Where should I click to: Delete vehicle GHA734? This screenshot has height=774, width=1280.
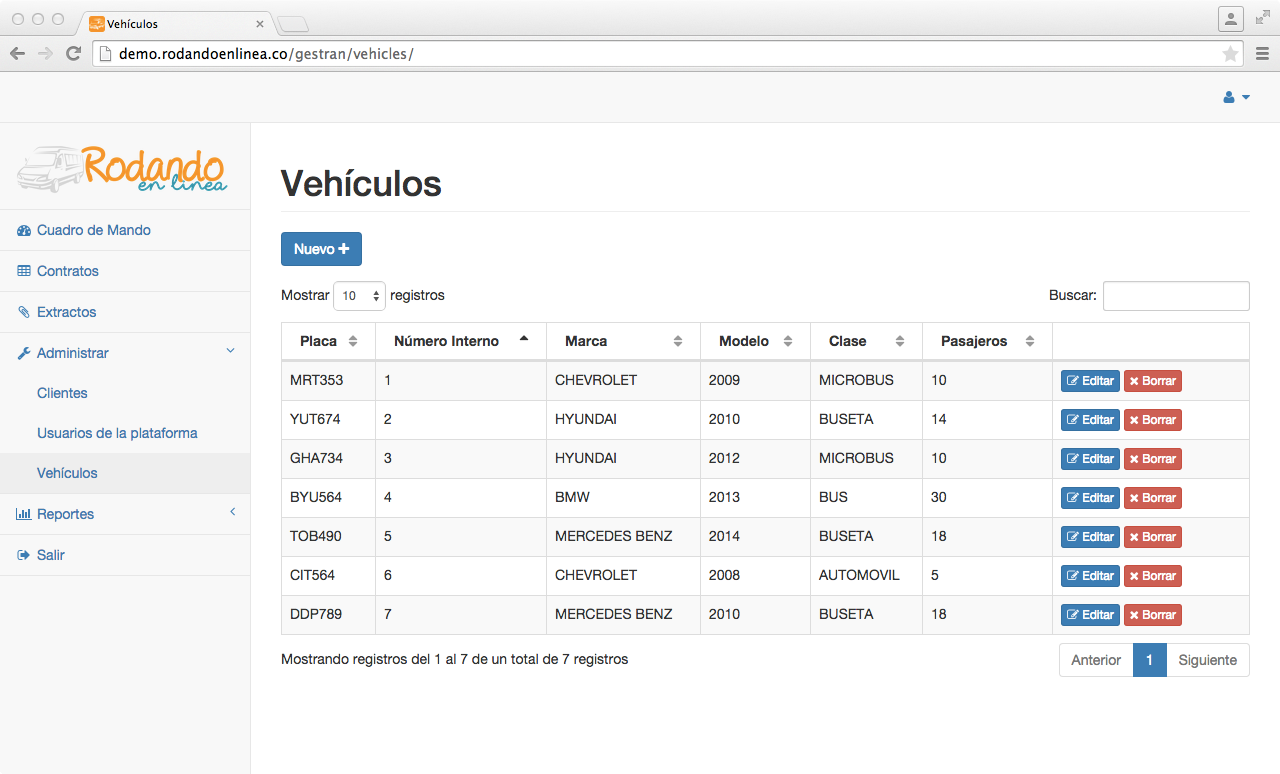[1153, 459]
